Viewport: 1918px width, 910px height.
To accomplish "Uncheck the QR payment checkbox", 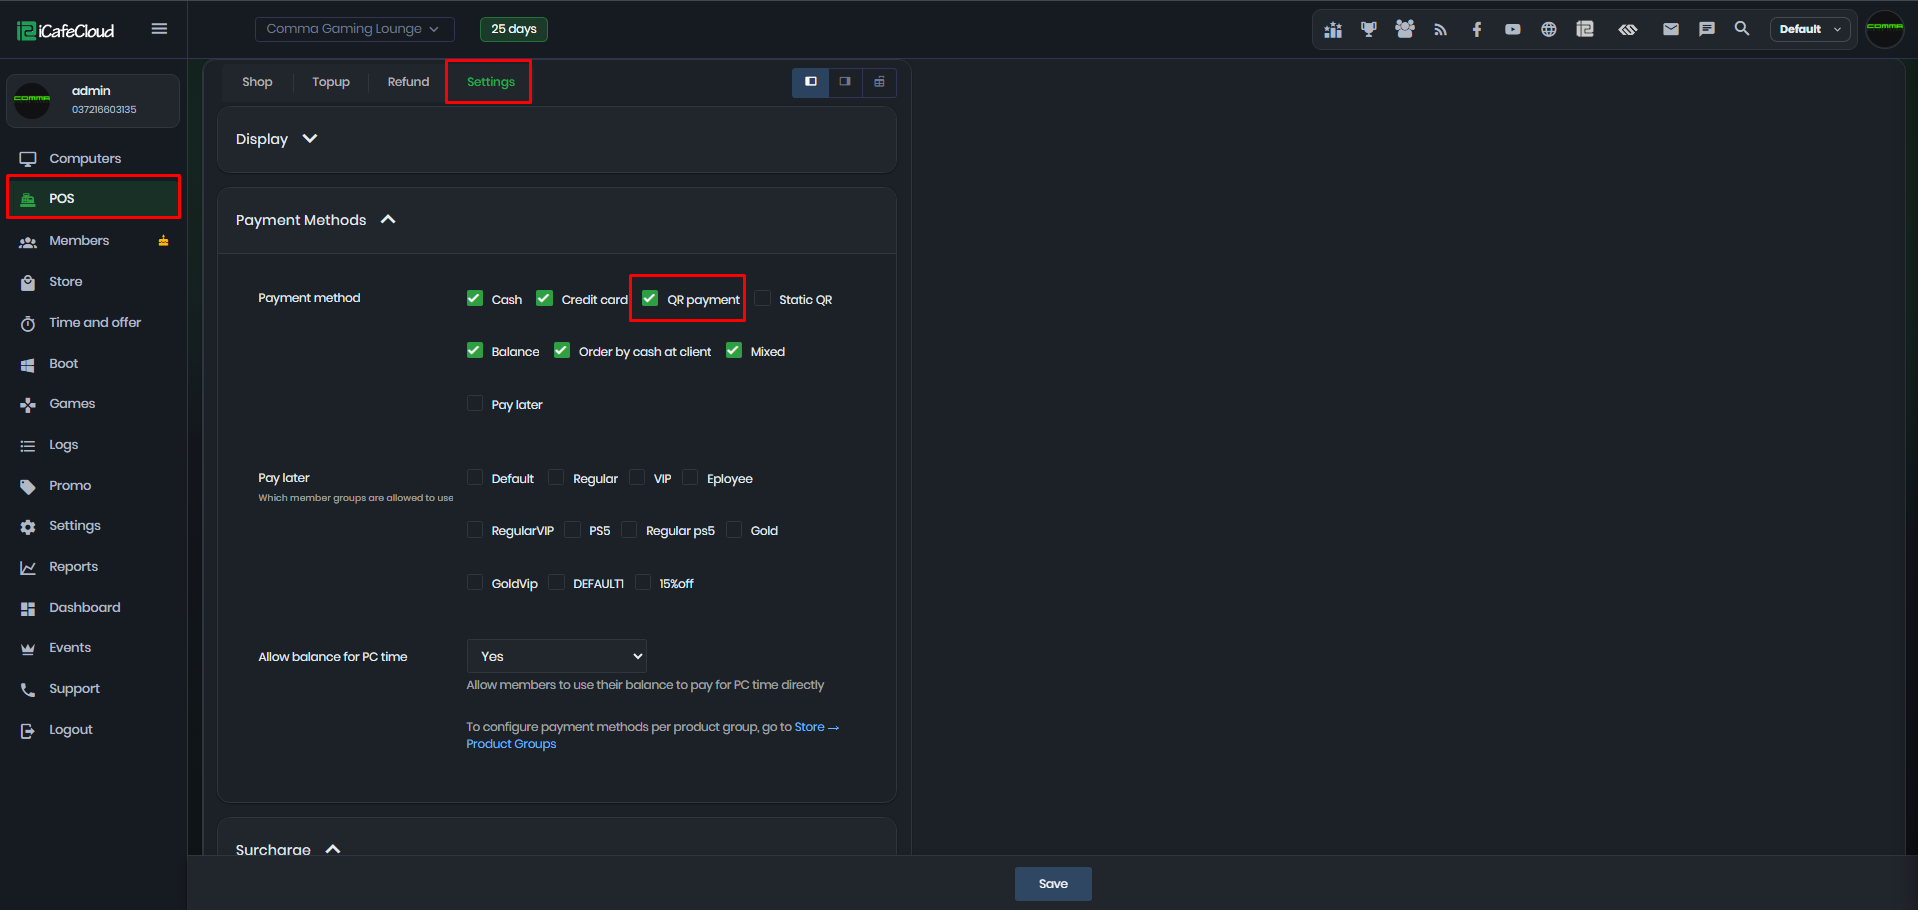I will pos(650,298).
